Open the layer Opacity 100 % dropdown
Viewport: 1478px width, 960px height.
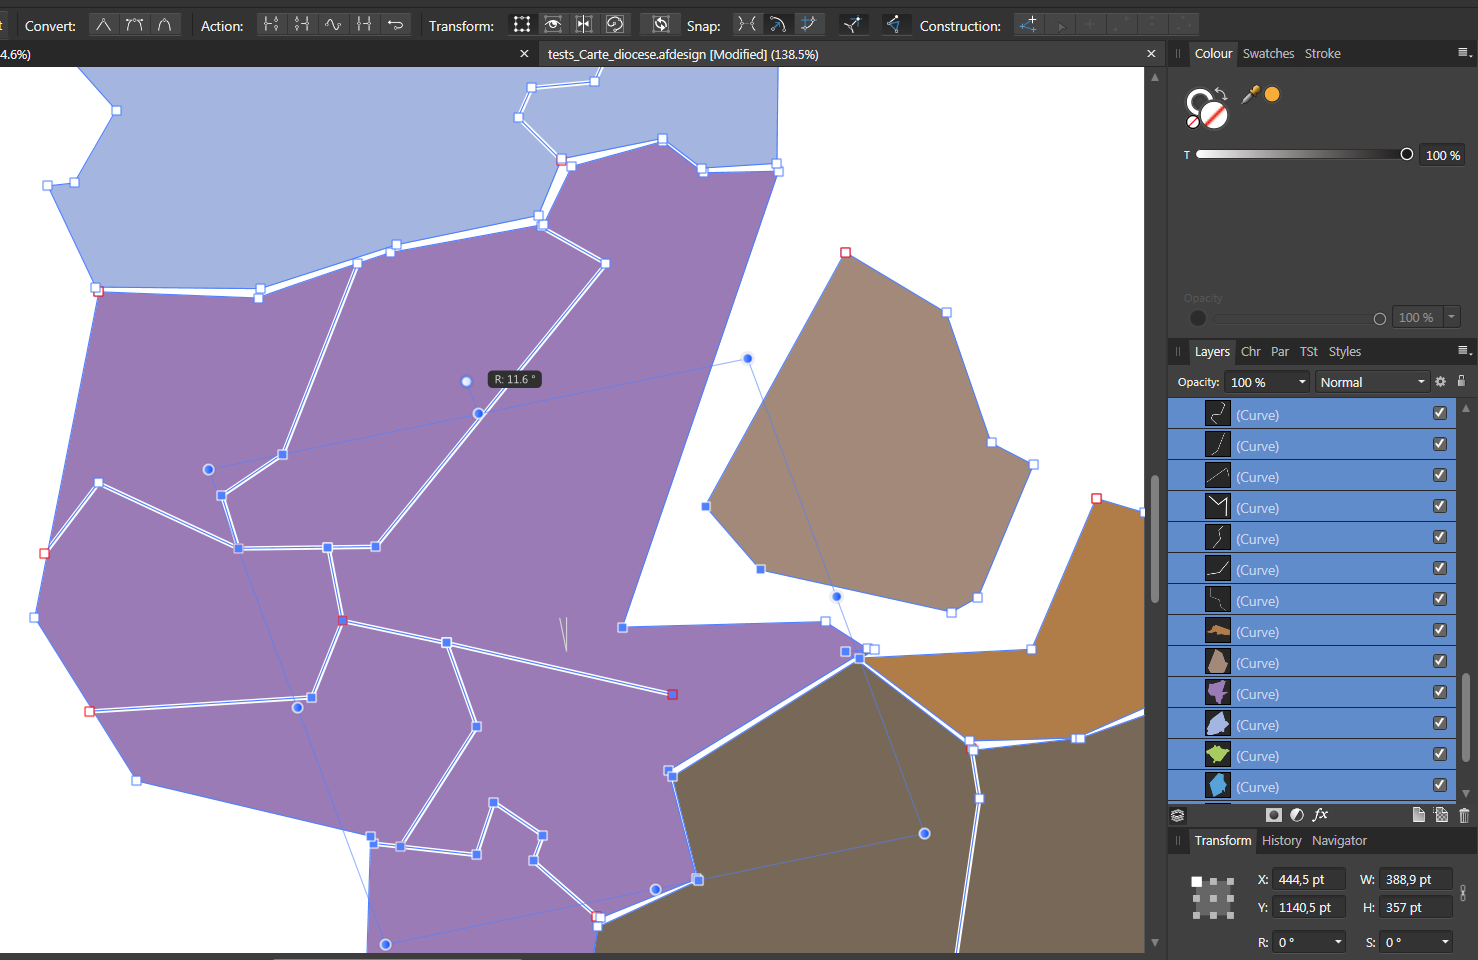1302,382
